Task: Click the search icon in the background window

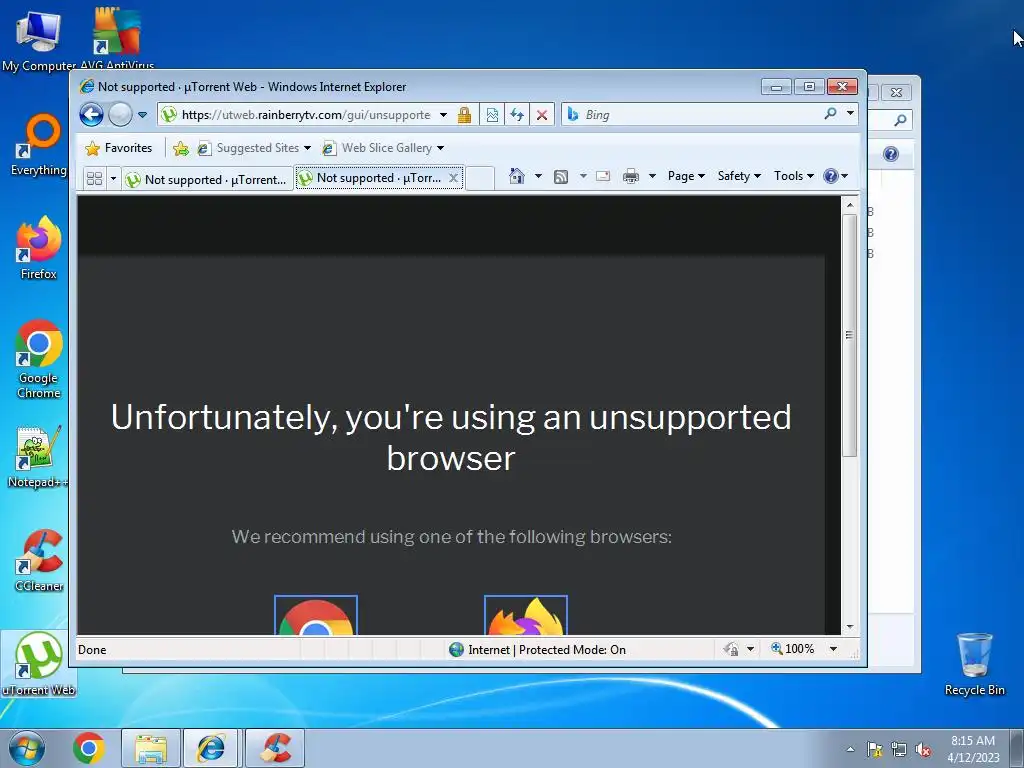Action: (x=900, y=120)
